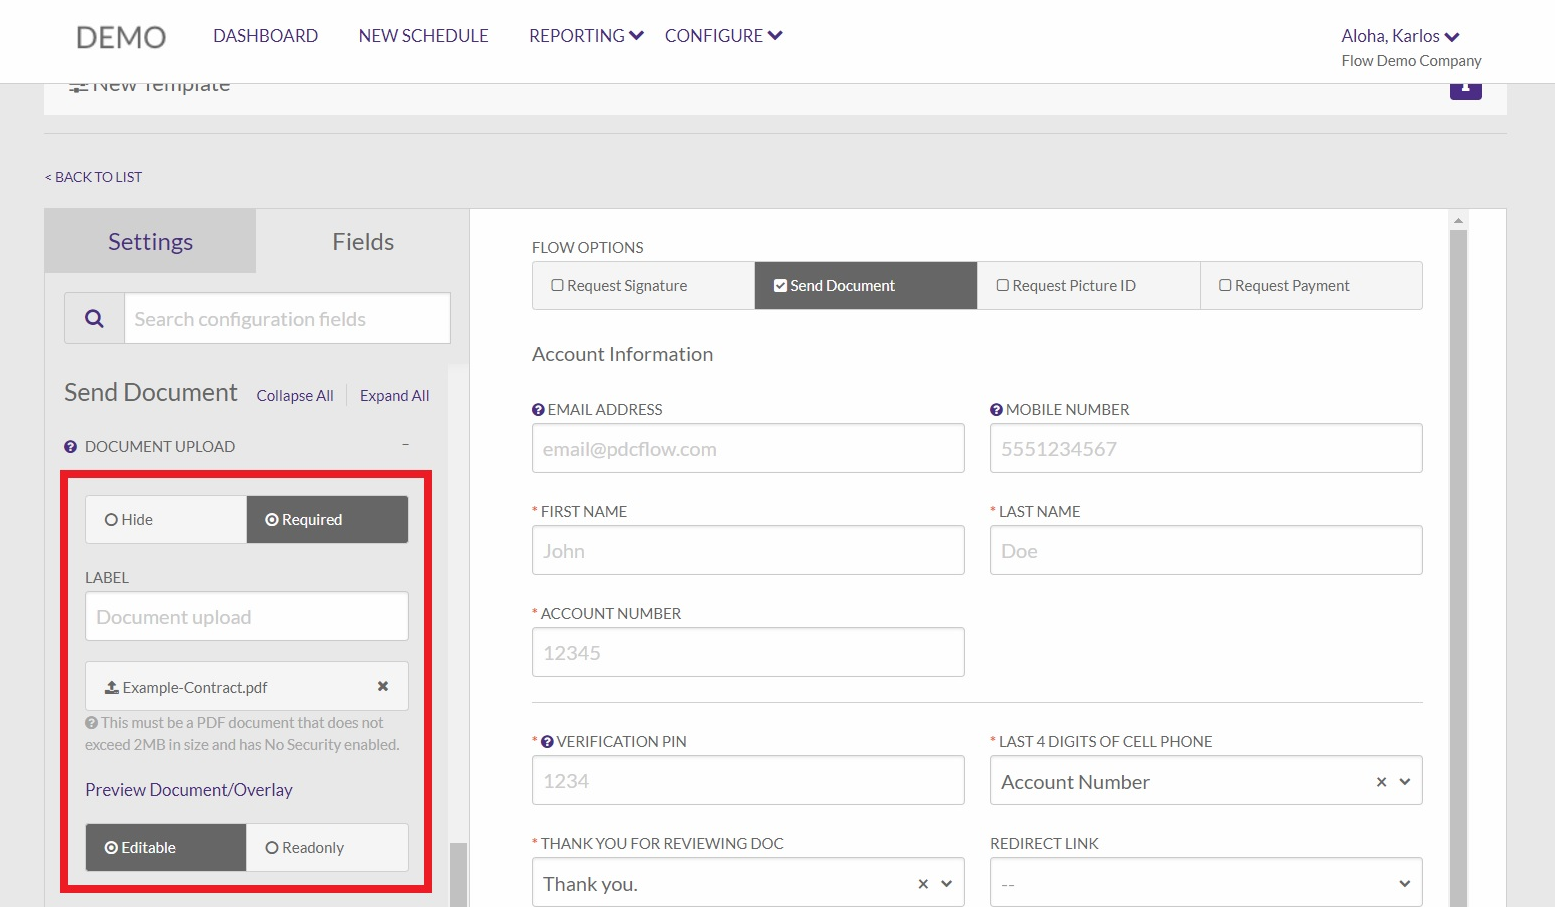Click the DOCUMENT UPLOAD help icon

71,447
